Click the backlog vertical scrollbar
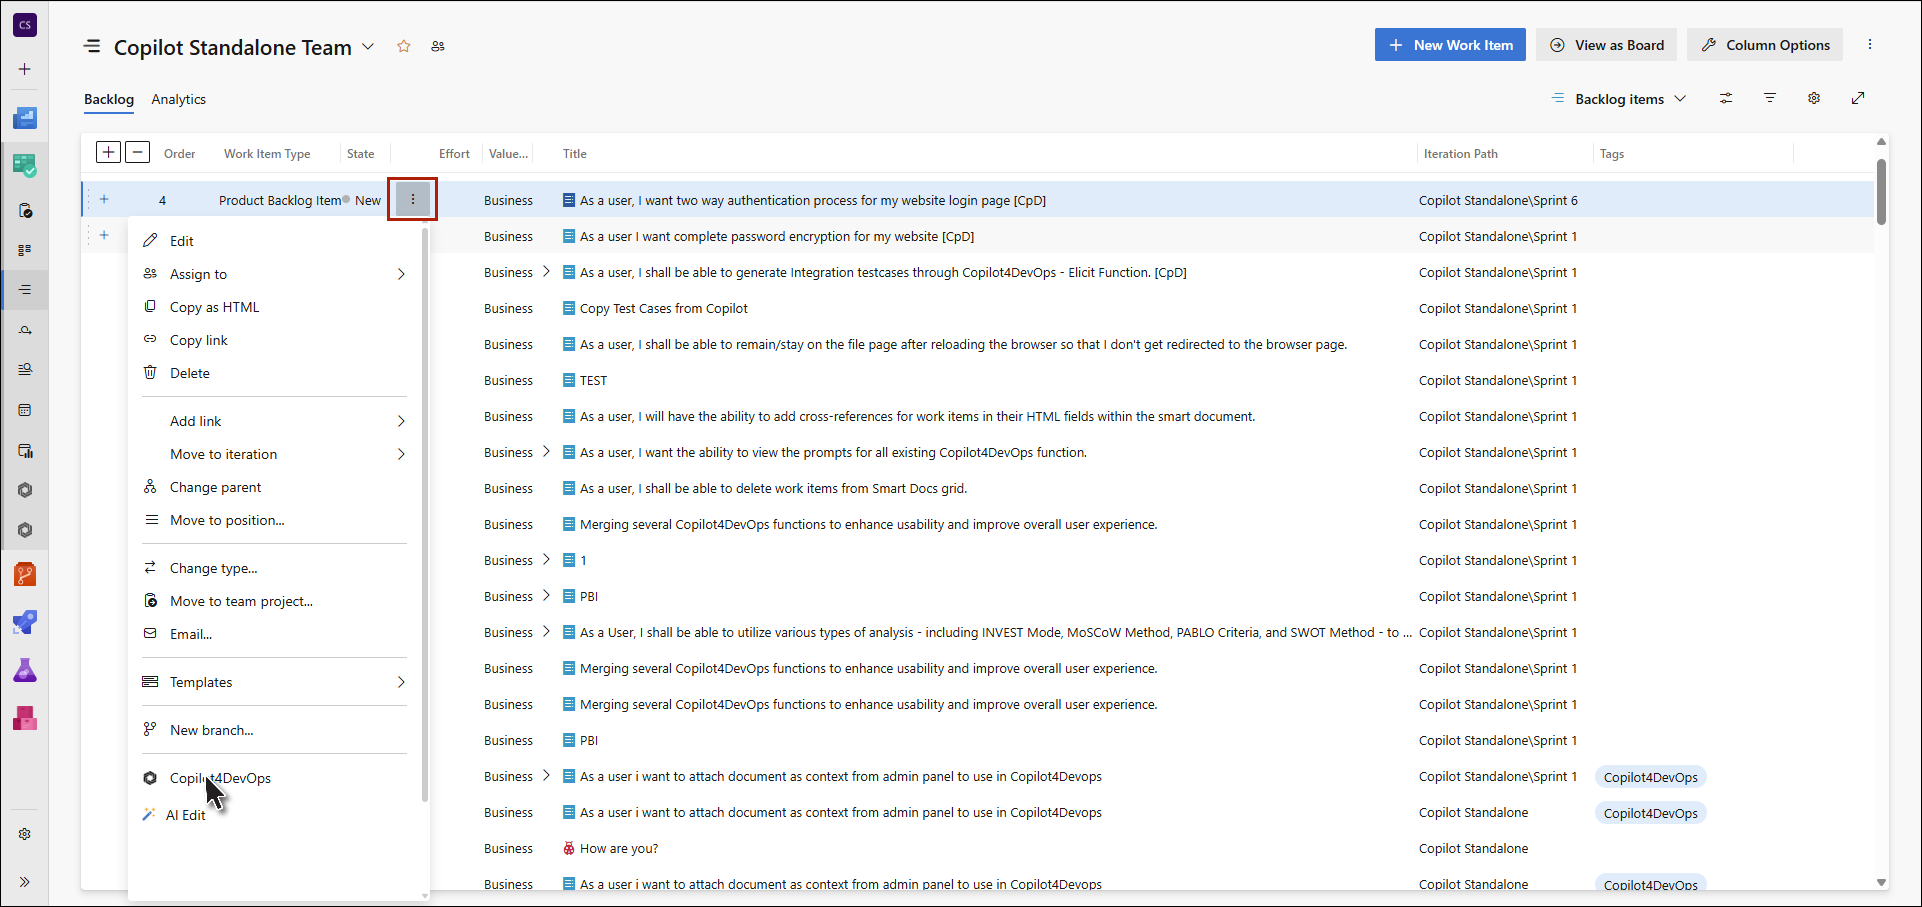The width and height of the screenshot is (1922, 907). tap(1881, 190)
